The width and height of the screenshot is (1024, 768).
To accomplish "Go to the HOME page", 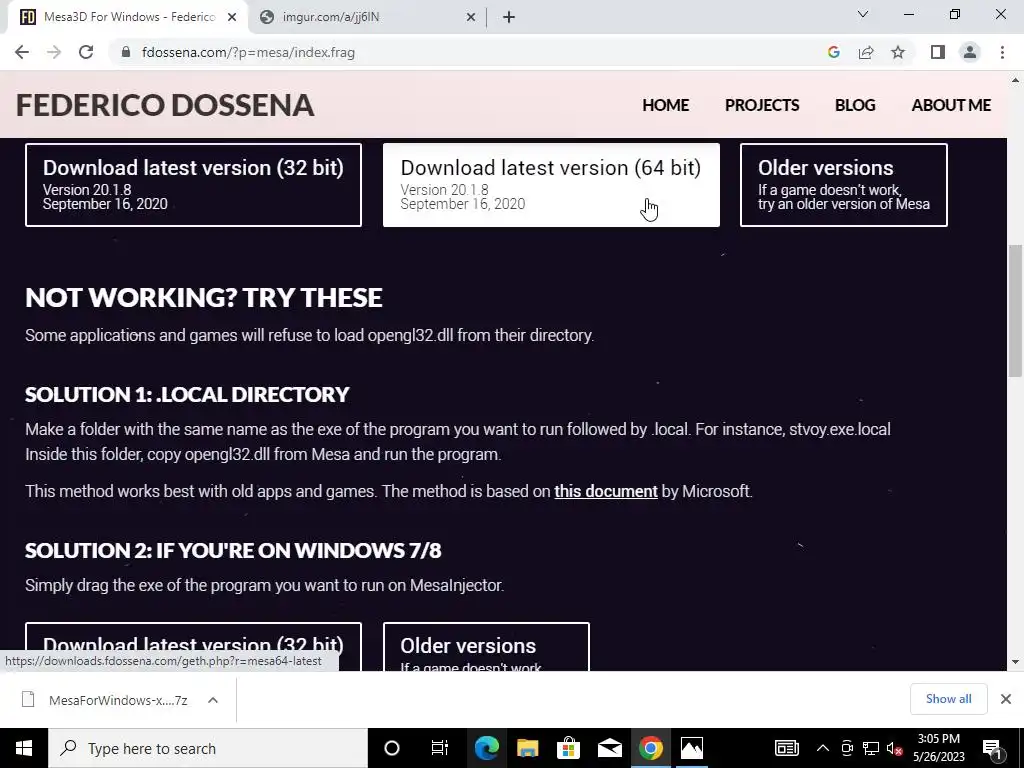I will pyautogui.click(x=665, y=105).
